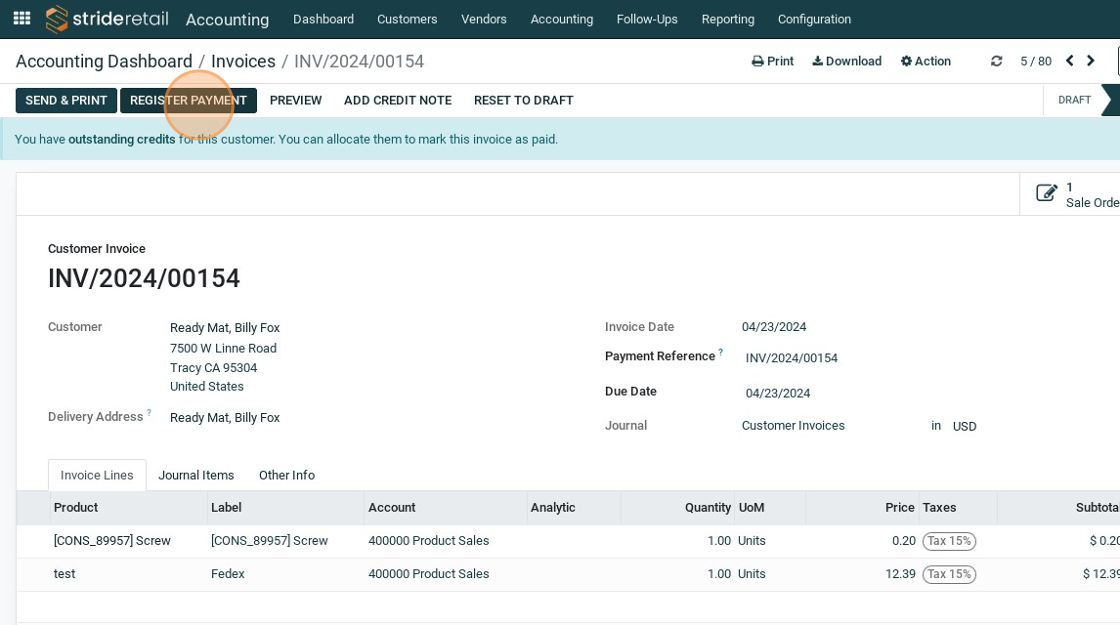1120x625 pixels.
Task: Click the Preview button
Action: click(296, 100)
